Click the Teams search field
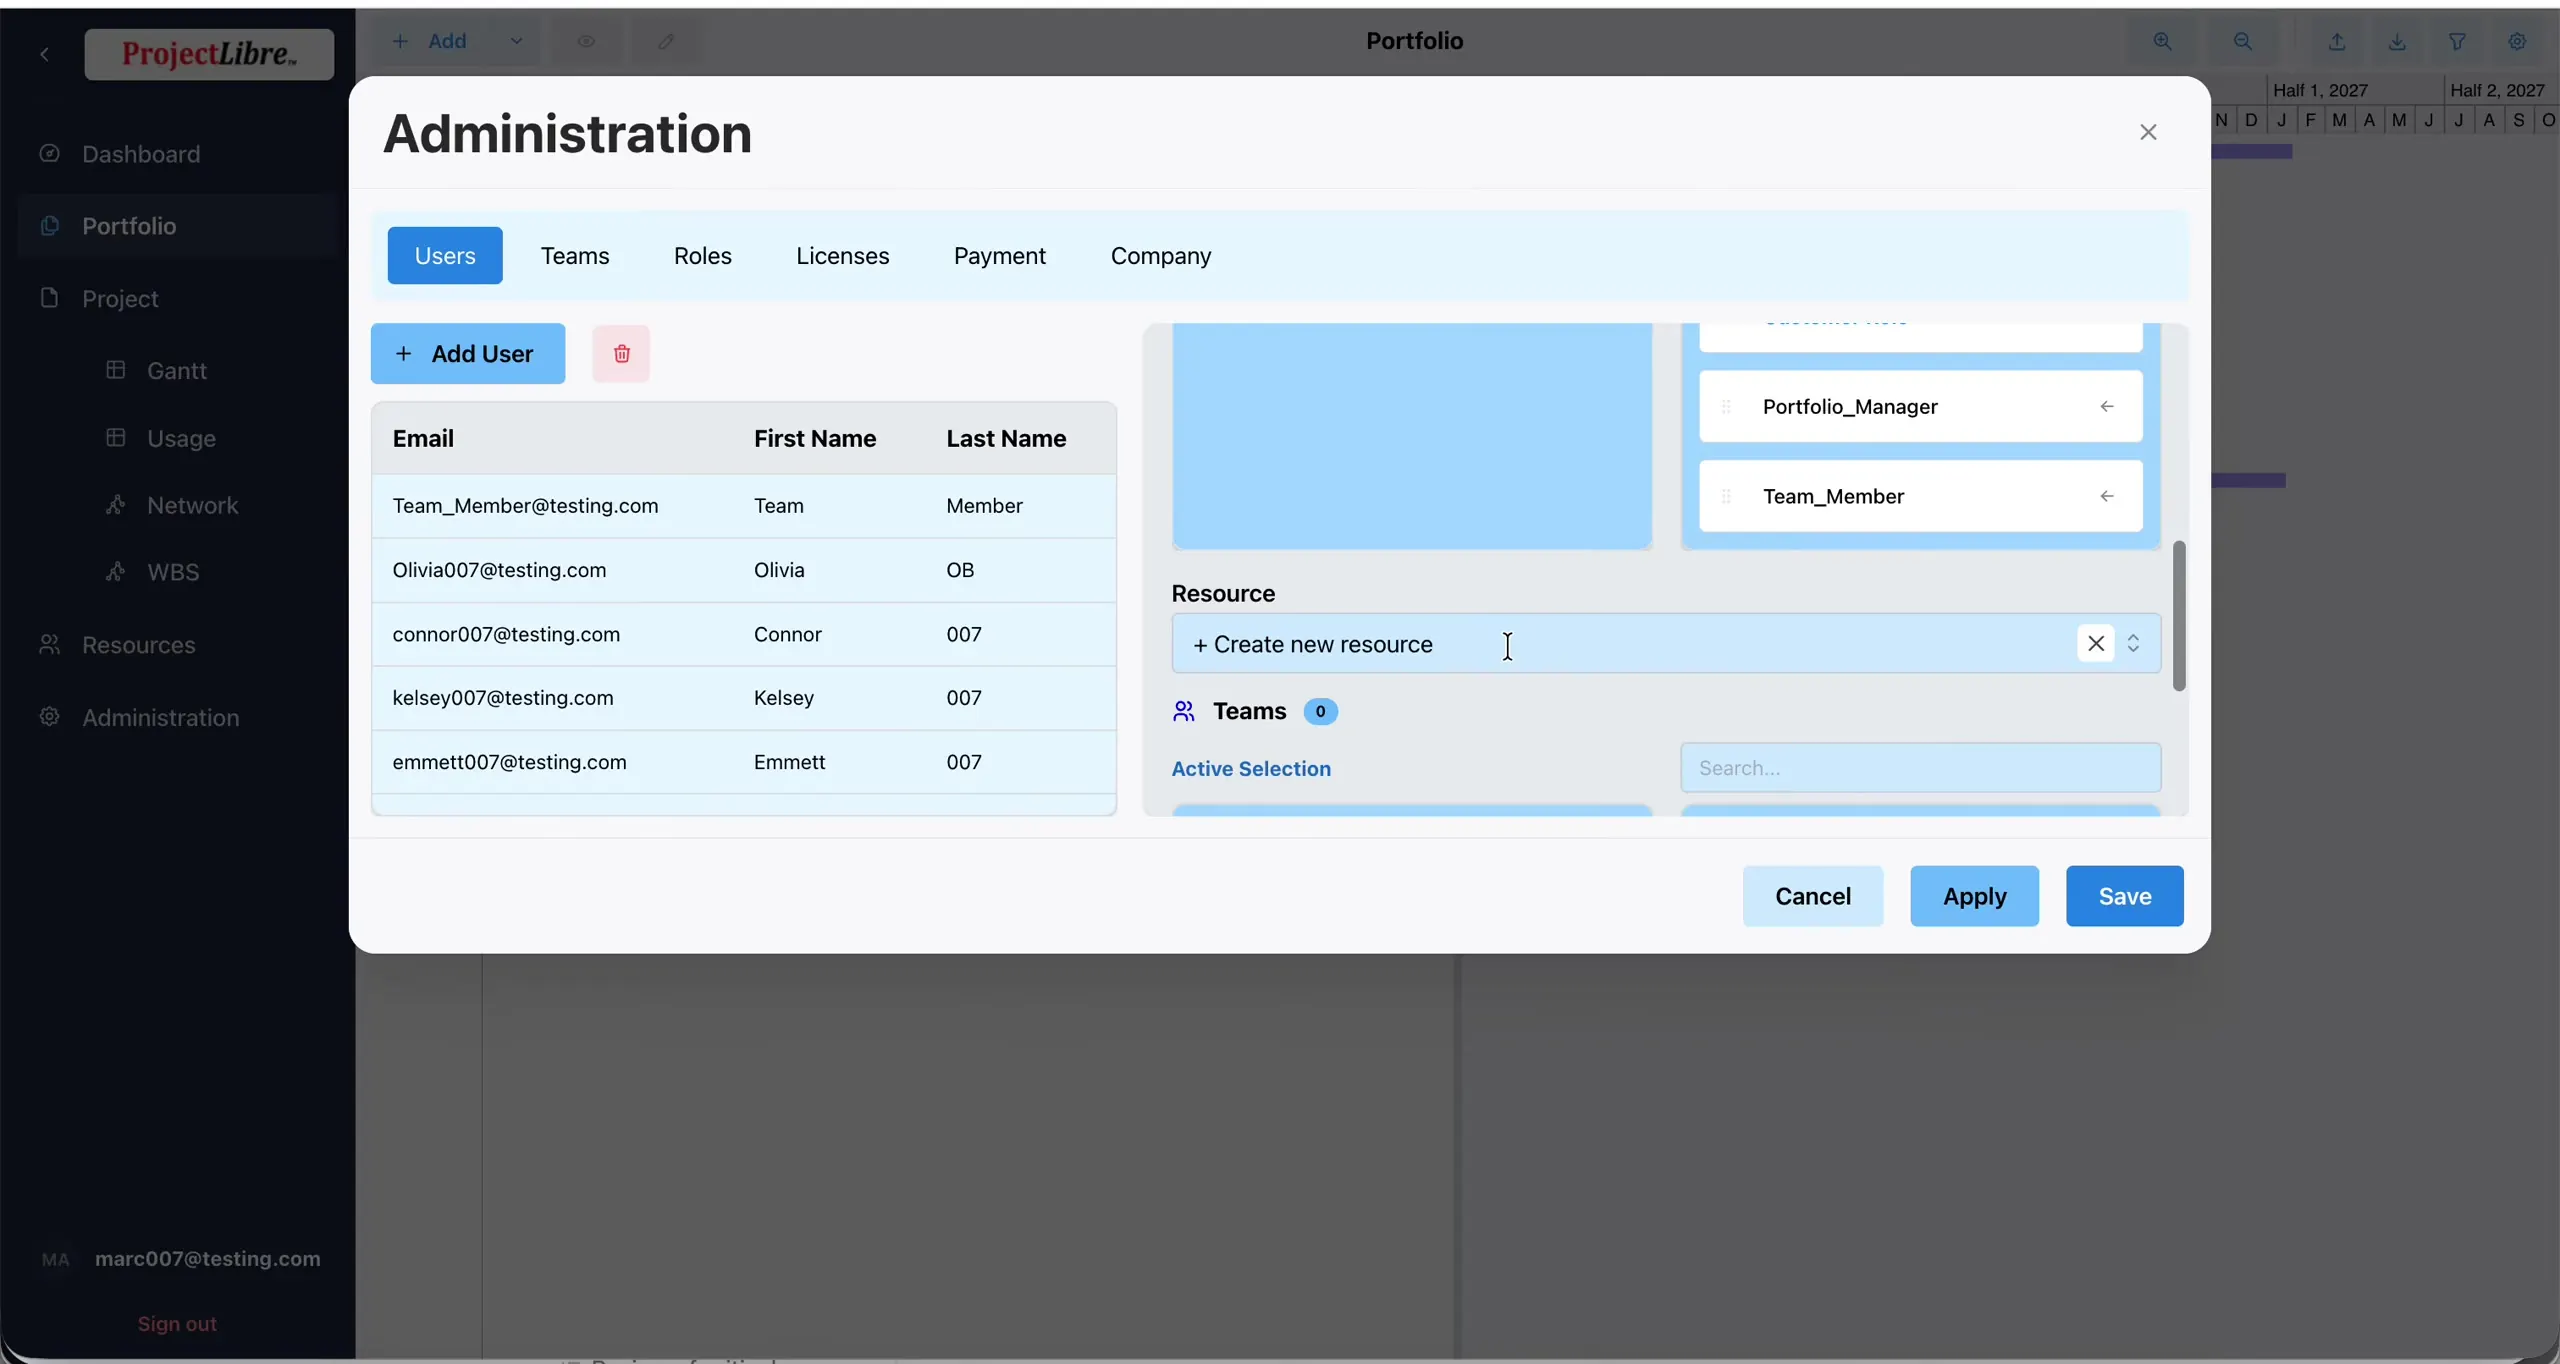This screenshot has height=1364, width=2560. [x=1920, y=768]
